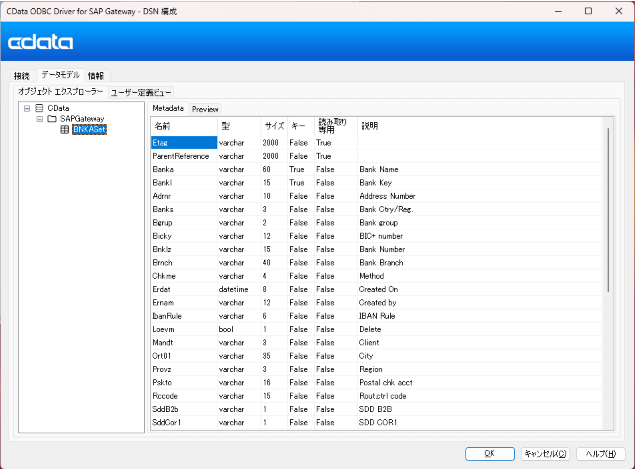Open the ユーザー定義ビュー tab
Viewport: 635px width, 469px height.
pos(141,93)
